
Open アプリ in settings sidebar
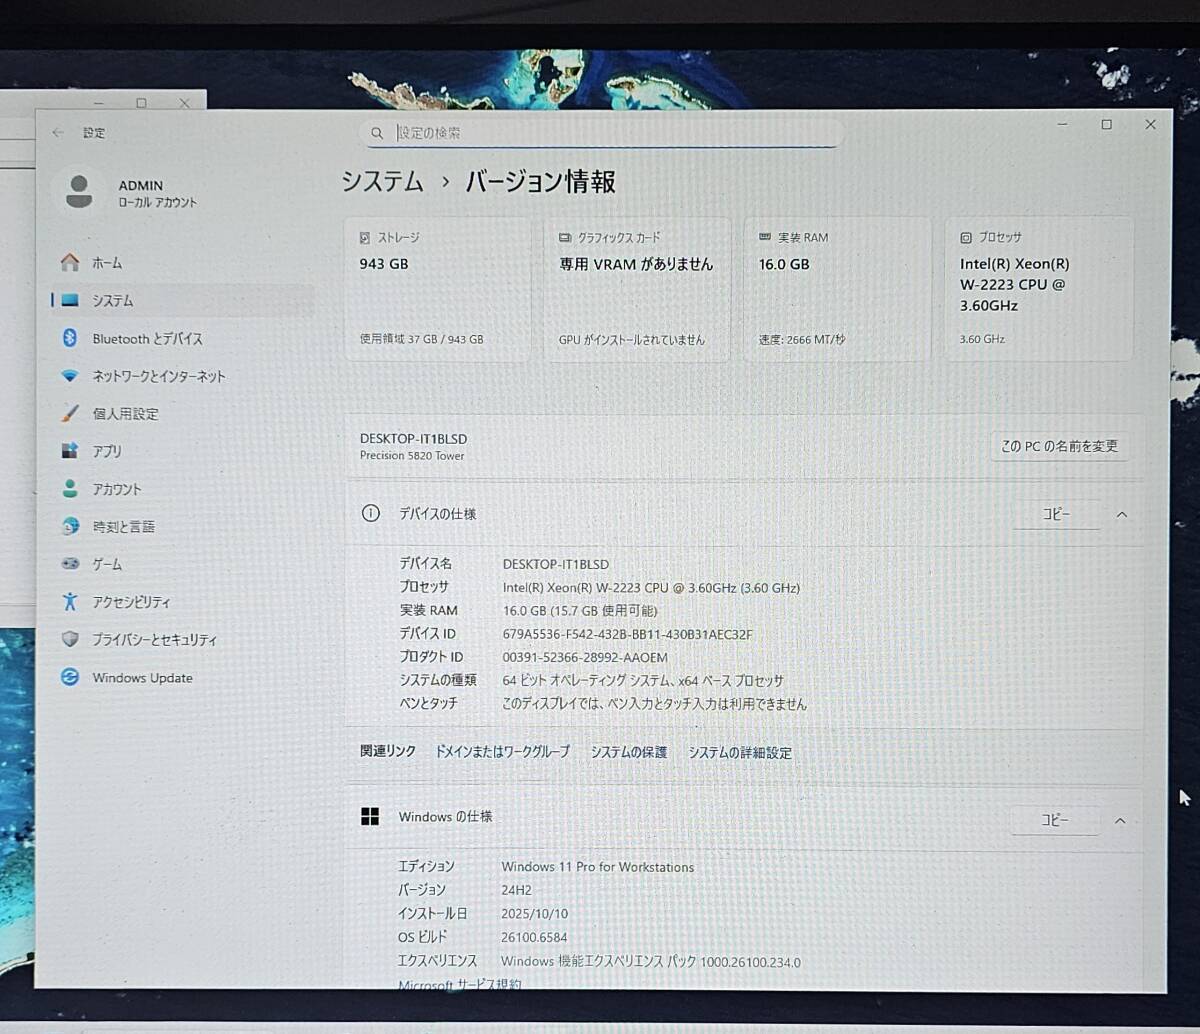183,451
